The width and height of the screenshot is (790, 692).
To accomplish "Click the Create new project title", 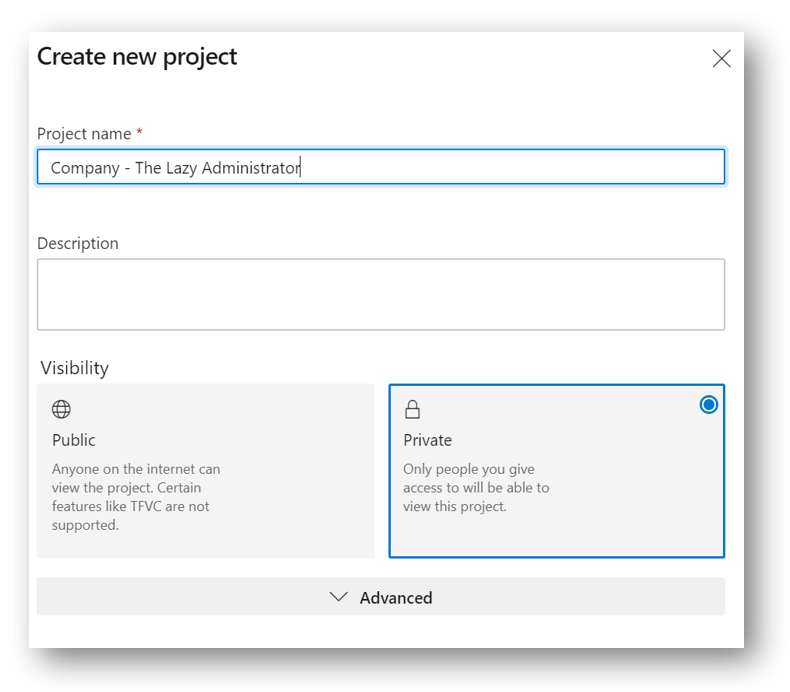I will [137, 56].
